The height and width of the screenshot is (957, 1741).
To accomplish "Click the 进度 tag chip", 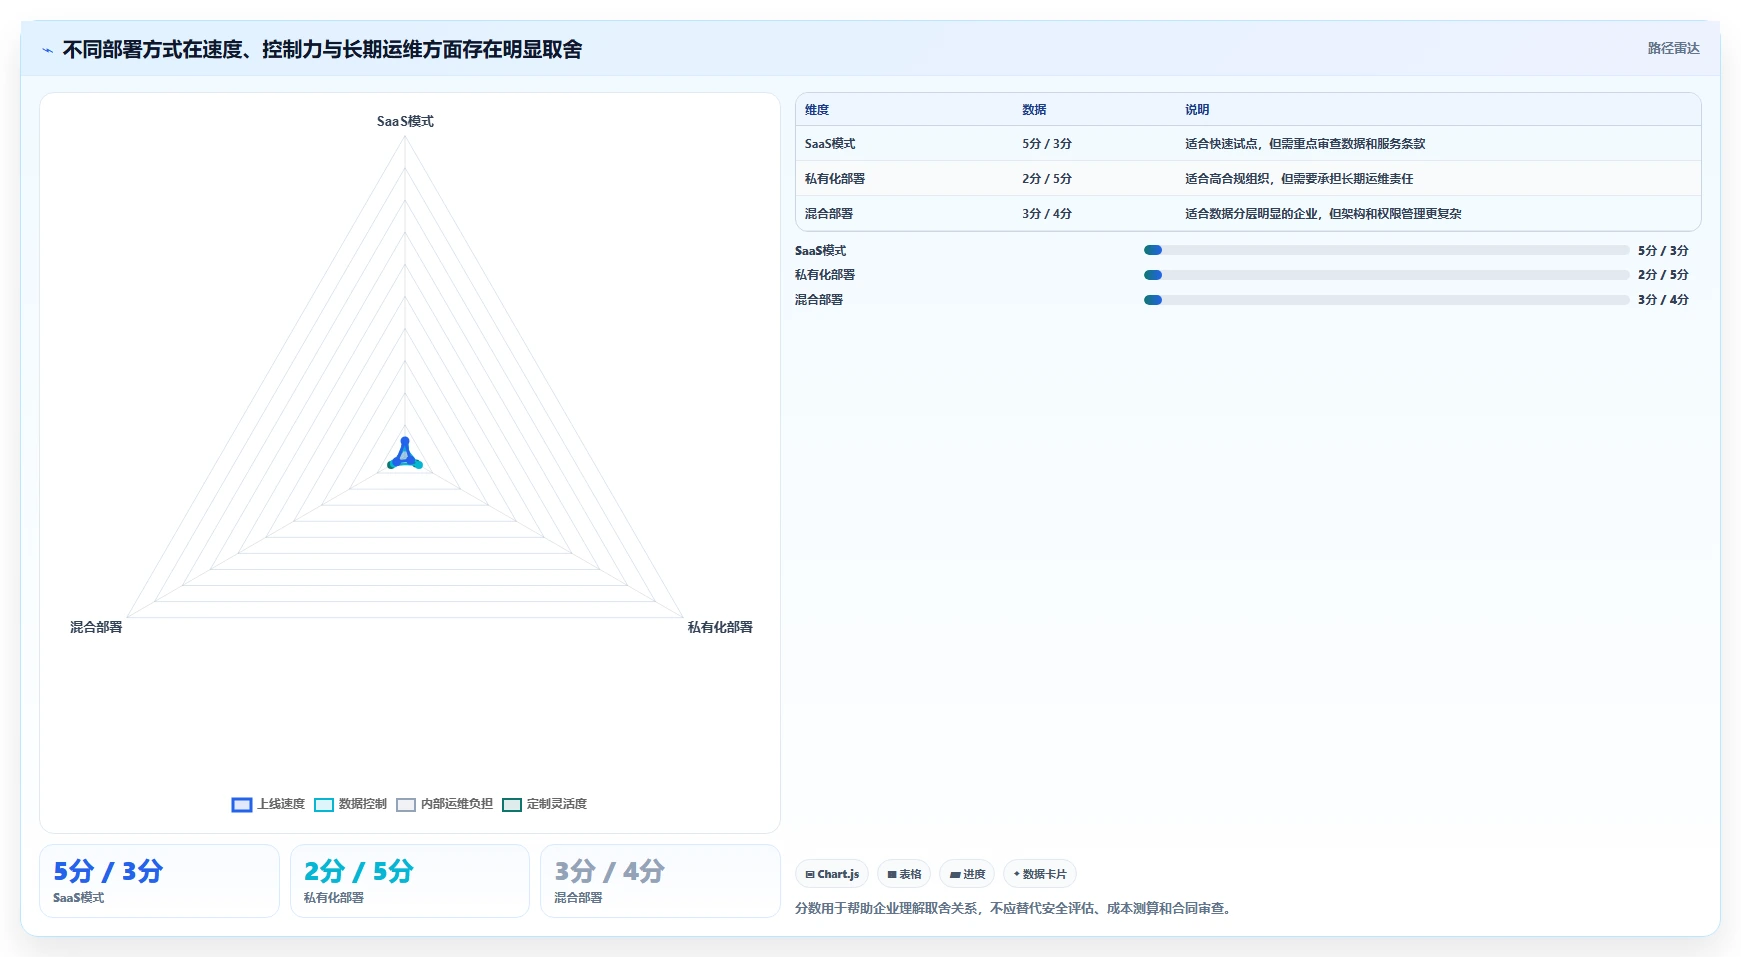I will (967, 874).
